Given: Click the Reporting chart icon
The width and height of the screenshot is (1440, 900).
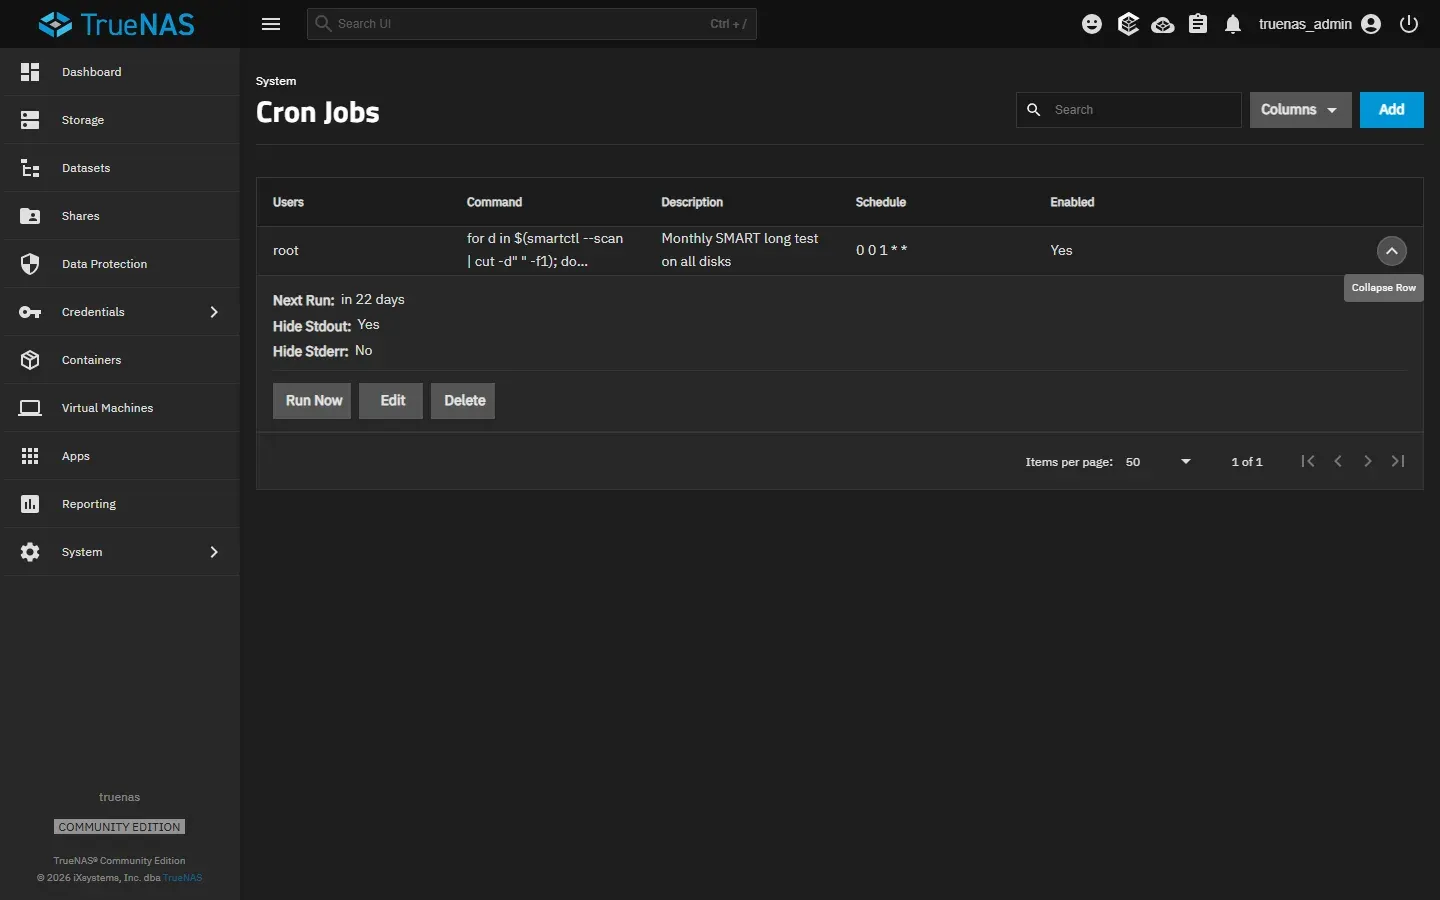Looking at the screenshot, I should (x=30, y=504).
